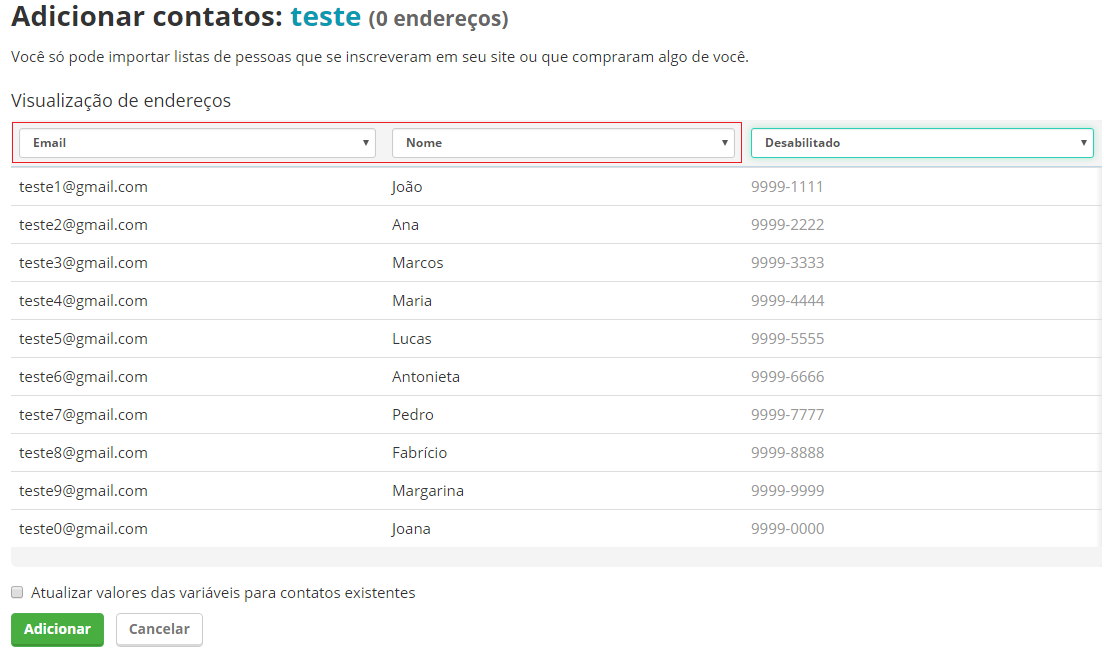The width and height of the screenshot is (1104, 656).
Task: Select email teste2@gmail.com
Action: coord(83,225)
